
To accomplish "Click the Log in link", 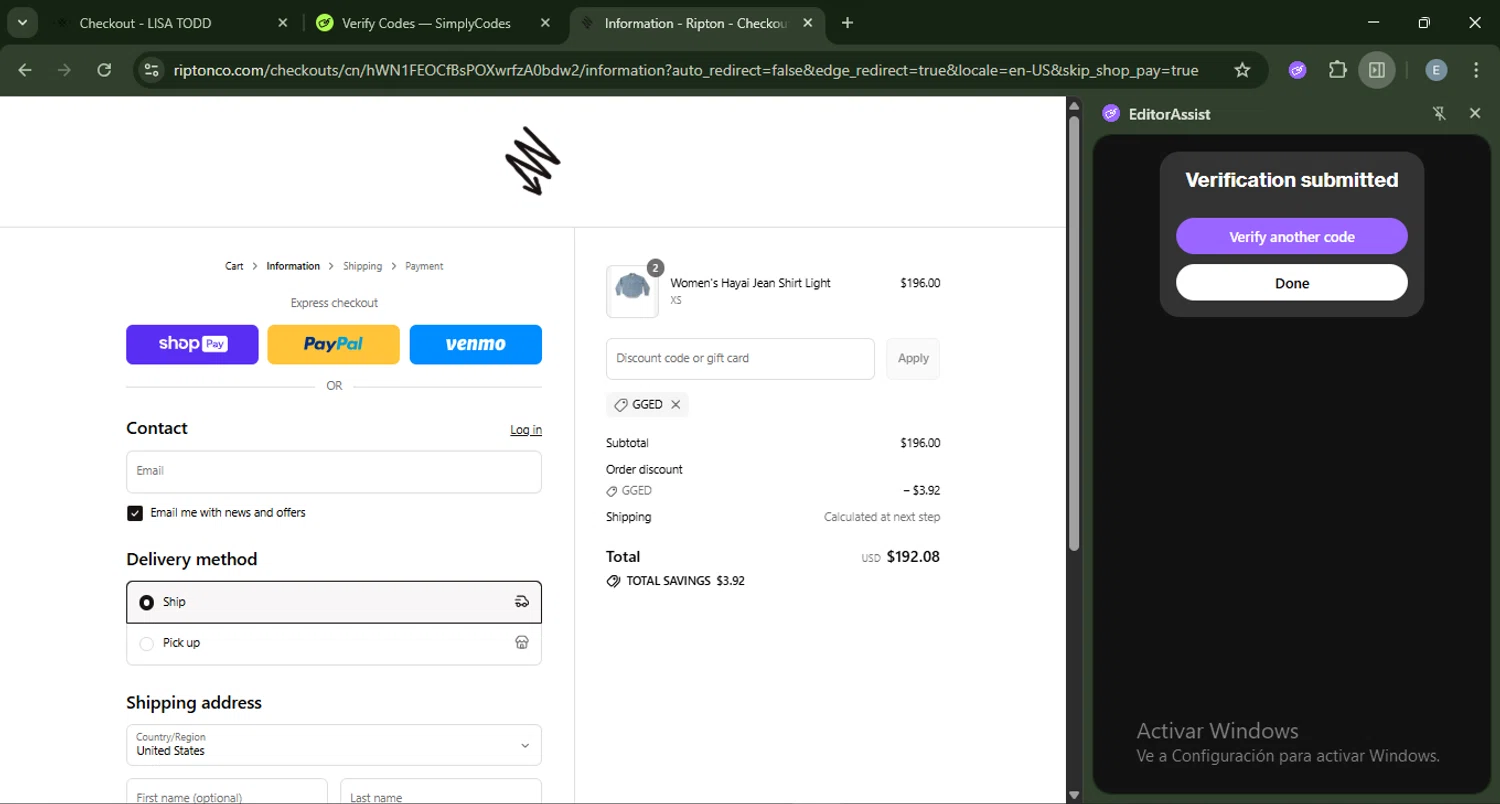I will 526,430.
